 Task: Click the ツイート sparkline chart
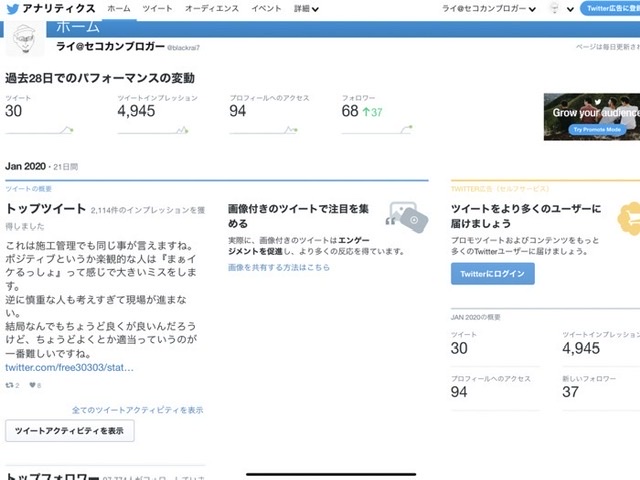click(39, 130)
